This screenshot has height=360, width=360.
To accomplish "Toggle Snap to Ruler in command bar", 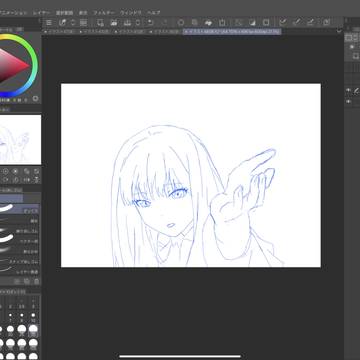I will click(x=283, y=23).
